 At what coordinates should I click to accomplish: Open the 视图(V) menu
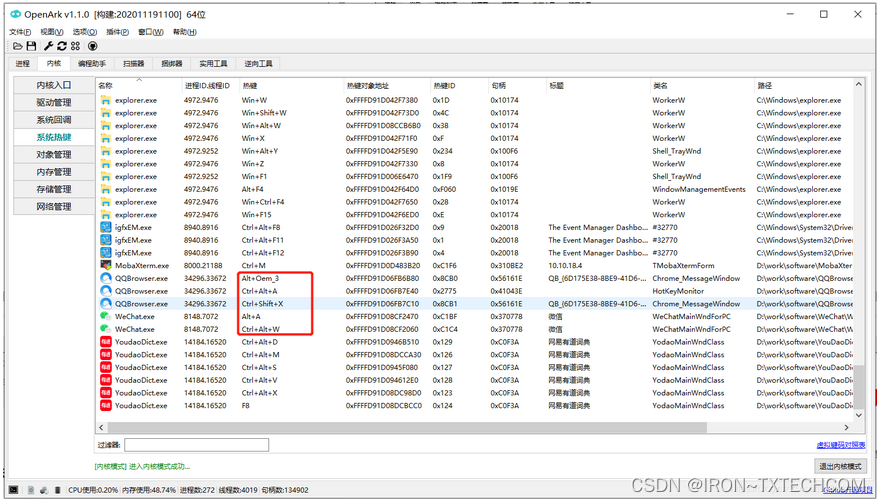52,32
